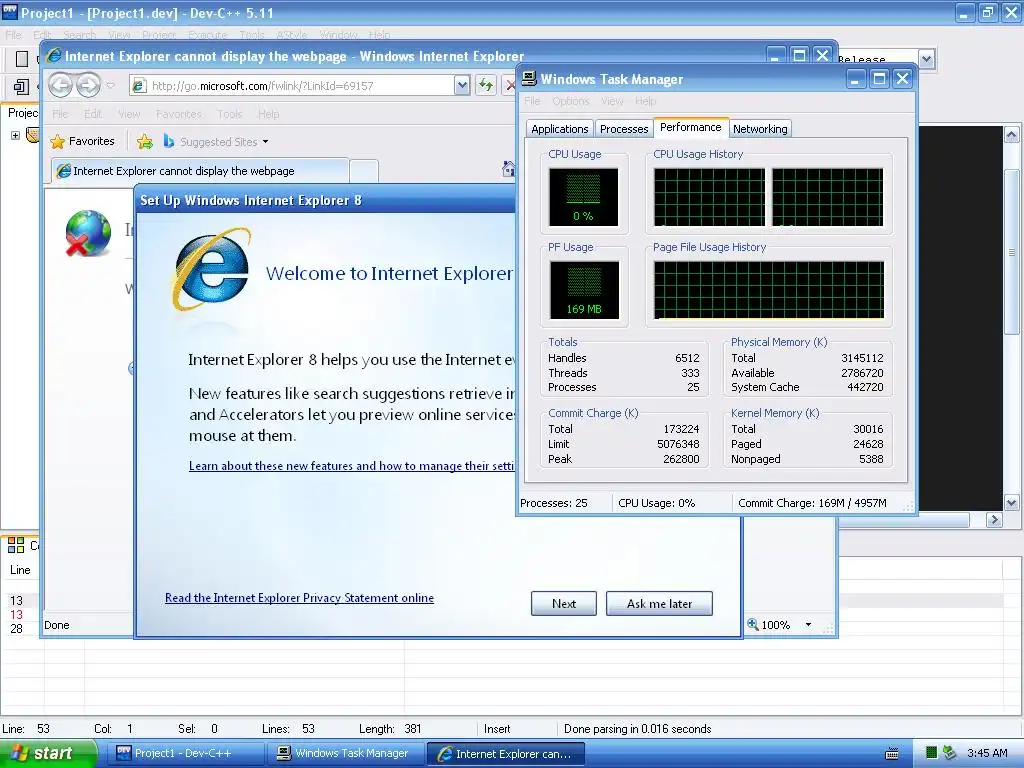Switch to the Internet Explorer taskbar button
The image size is (1024, 768).
coord(505,753)
